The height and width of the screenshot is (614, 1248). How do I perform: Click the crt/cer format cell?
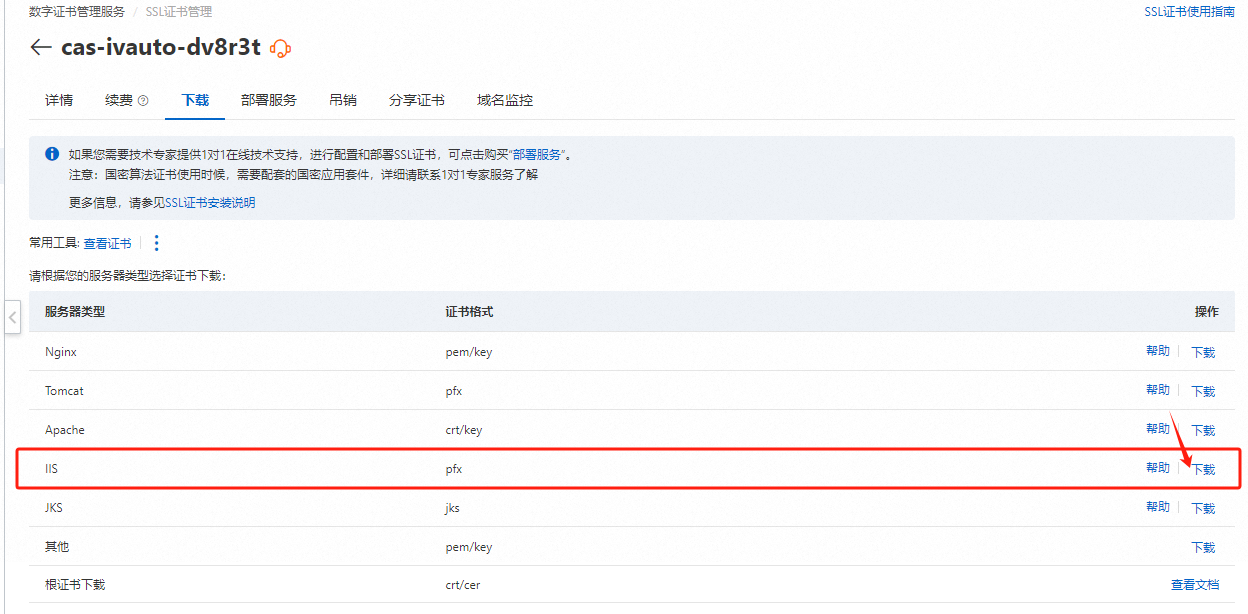[463, 585]
